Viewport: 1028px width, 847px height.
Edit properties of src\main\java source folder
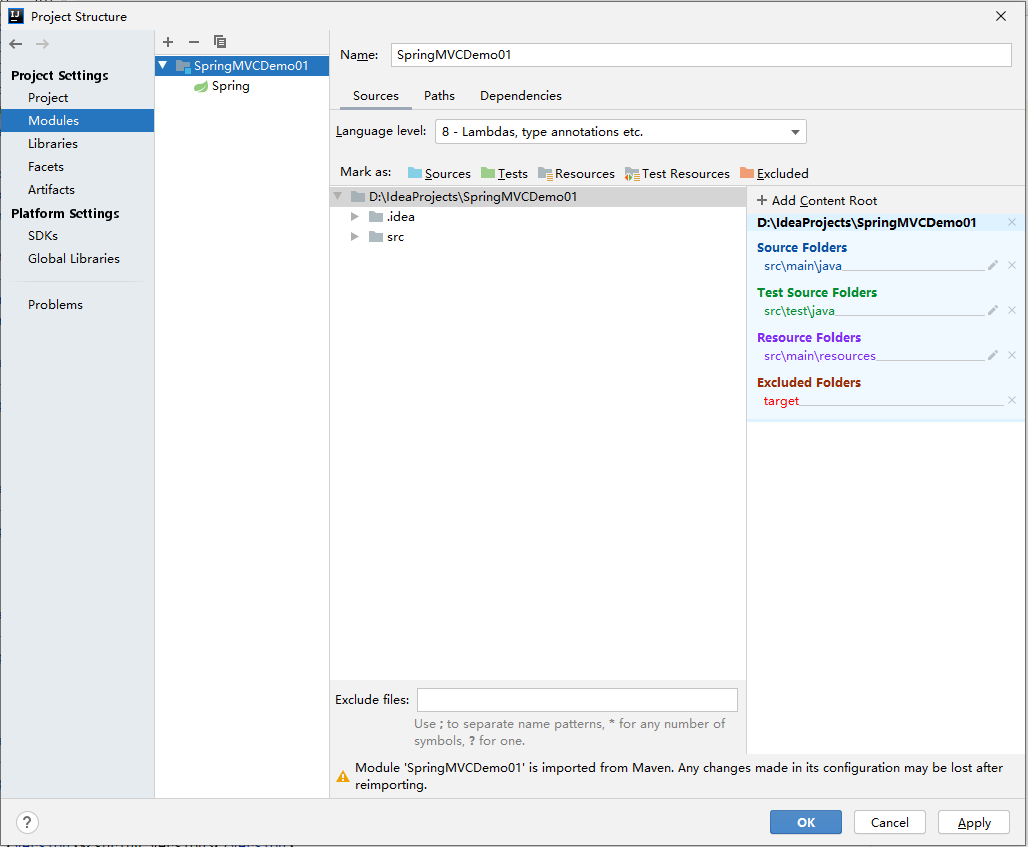click(x=993, y=266)
